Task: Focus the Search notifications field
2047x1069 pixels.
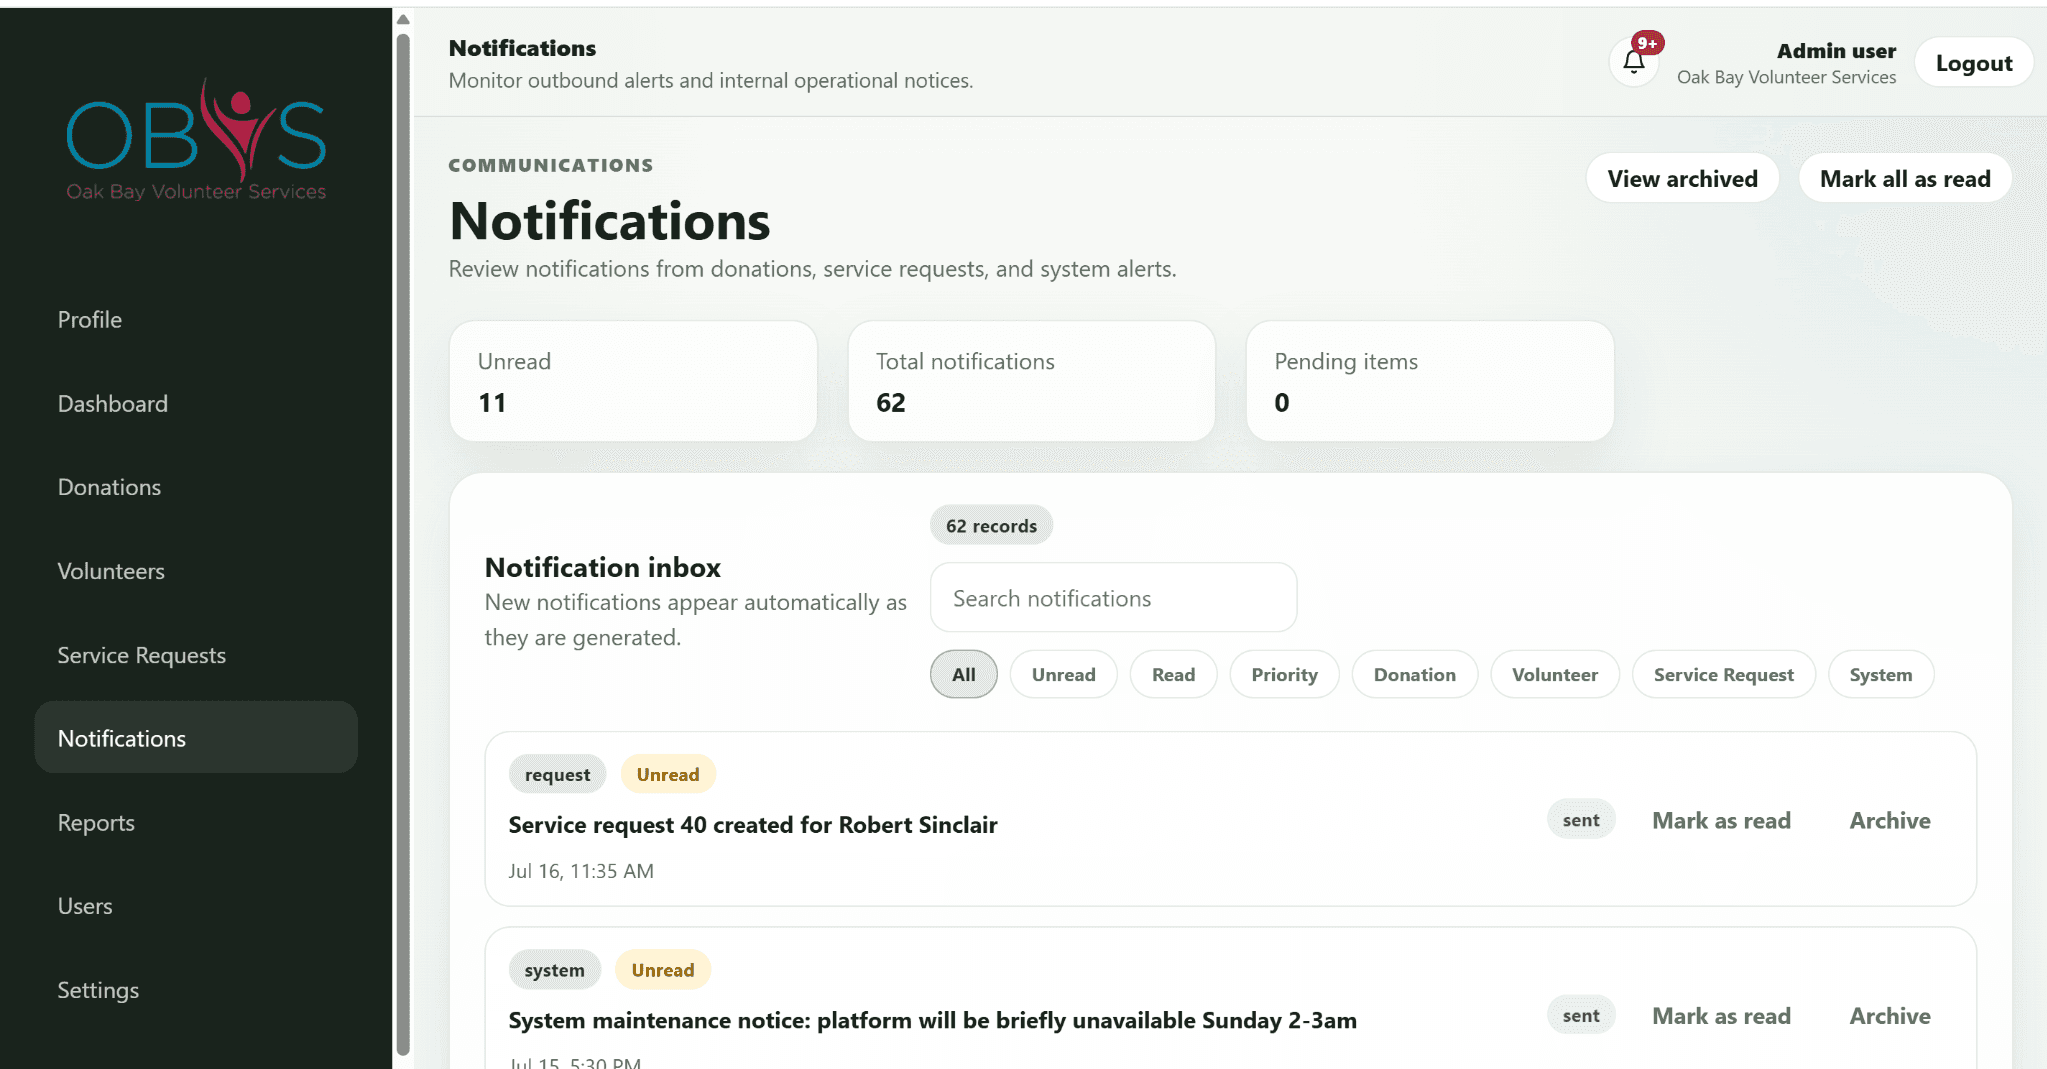Action: click(x=1113, y=598)
